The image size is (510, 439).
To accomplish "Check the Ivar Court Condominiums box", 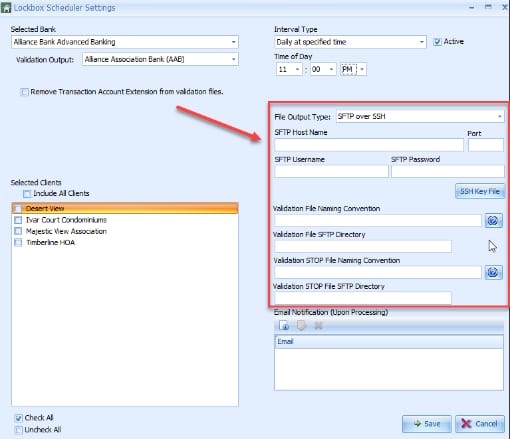I will 18,220.
